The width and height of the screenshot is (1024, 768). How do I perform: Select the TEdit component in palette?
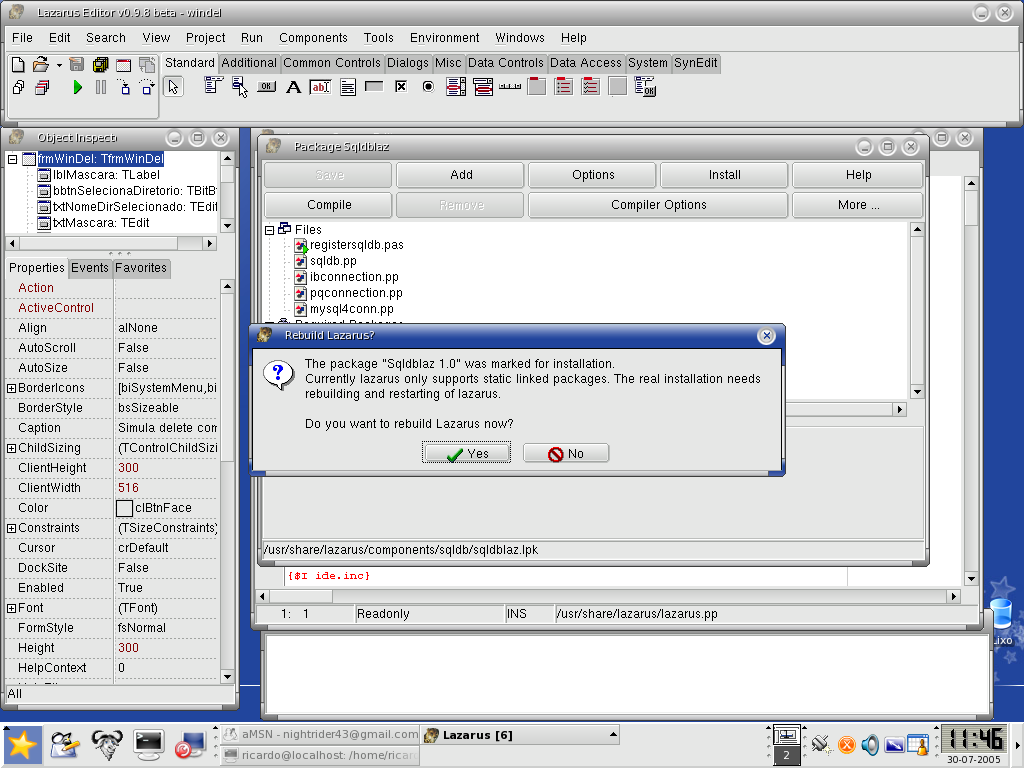coord(320,87)
